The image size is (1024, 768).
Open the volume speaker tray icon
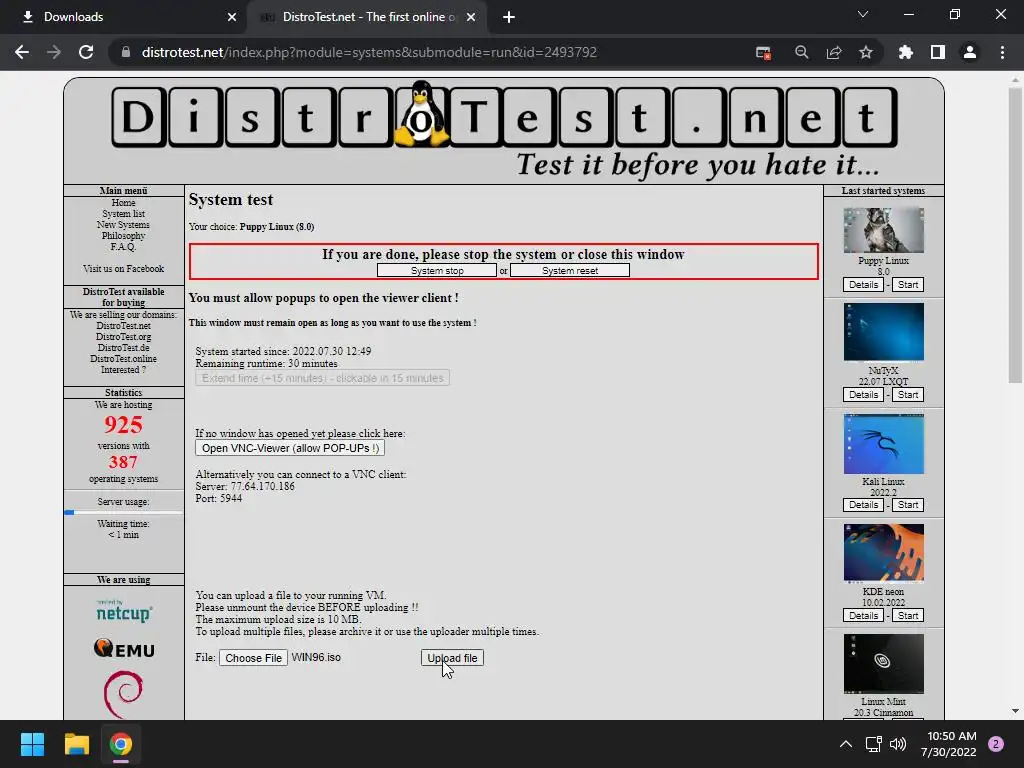click(x=898, y=744)
